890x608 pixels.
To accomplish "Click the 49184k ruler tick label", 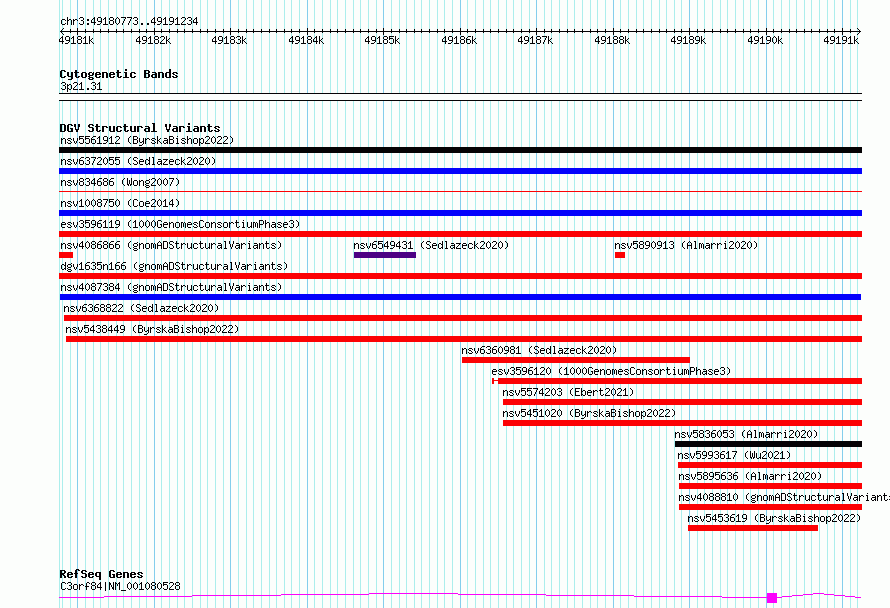I will [307, 40].
